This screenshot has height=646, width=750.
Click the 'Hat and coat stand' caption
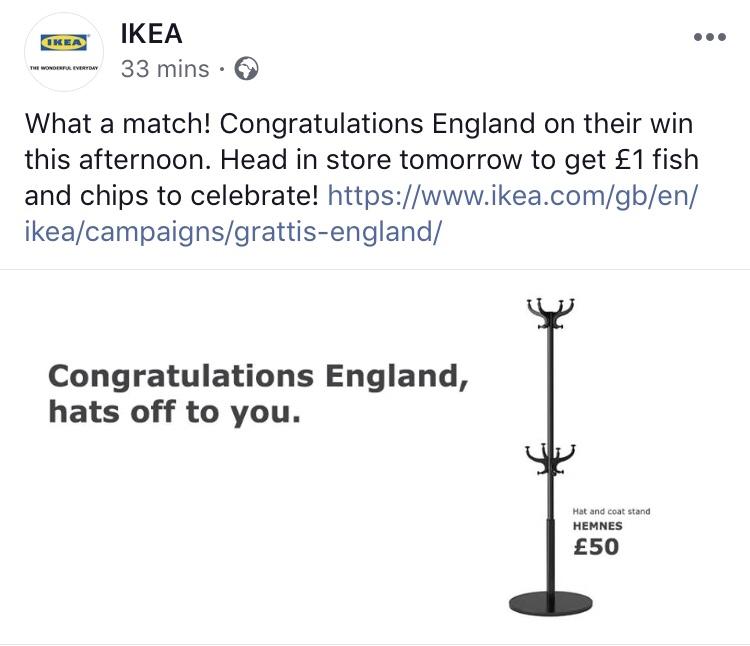pos(611,511)
